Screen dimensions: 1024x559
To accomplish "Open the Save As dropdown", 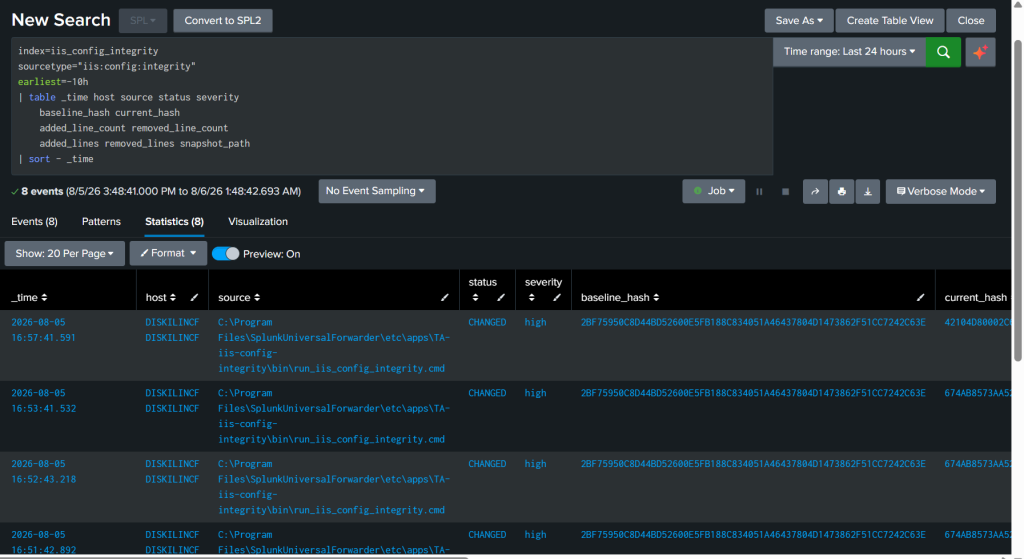I will [799, 21].
